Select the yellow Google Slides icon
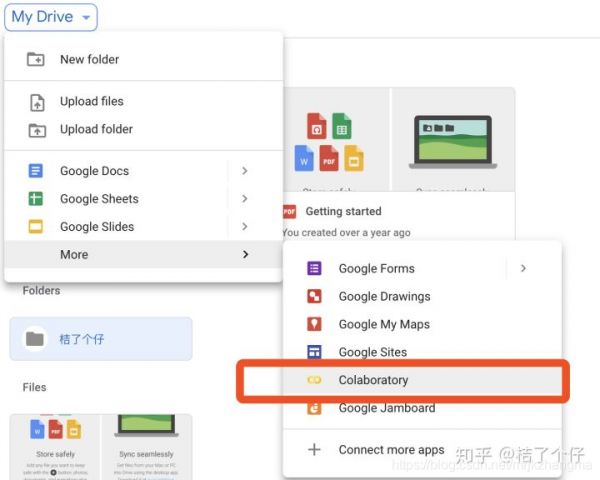The width and height of the screenshot is (600, 480). point(36,227)
